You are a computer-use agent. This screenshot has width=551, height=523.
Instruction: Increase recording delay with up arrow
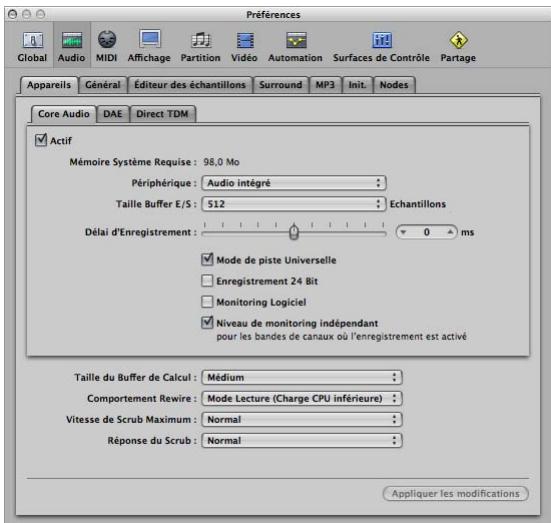(x=450, y=232)
